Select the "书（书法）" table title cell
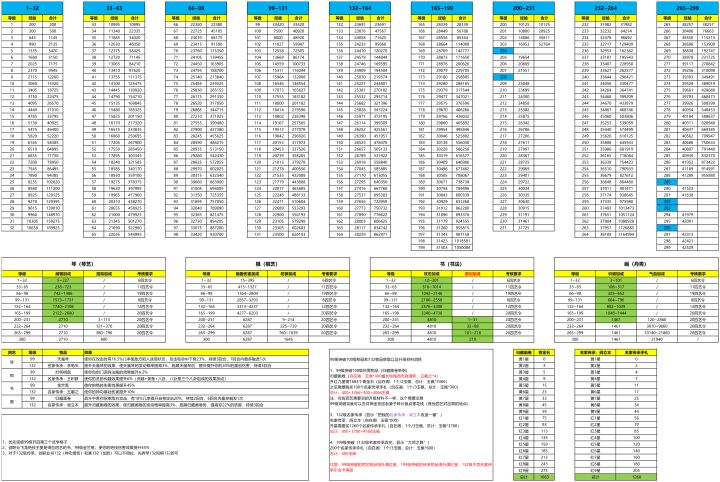 pos(452,264)
